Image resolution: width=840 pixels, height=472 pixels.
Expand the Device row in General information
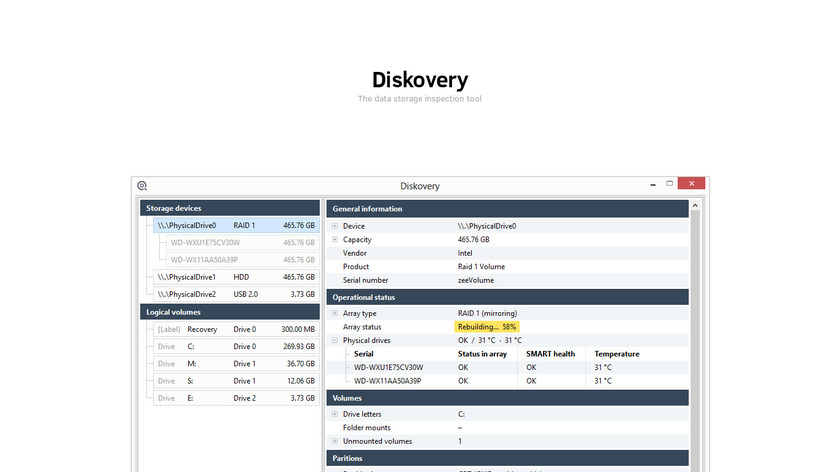pos(335,226)
